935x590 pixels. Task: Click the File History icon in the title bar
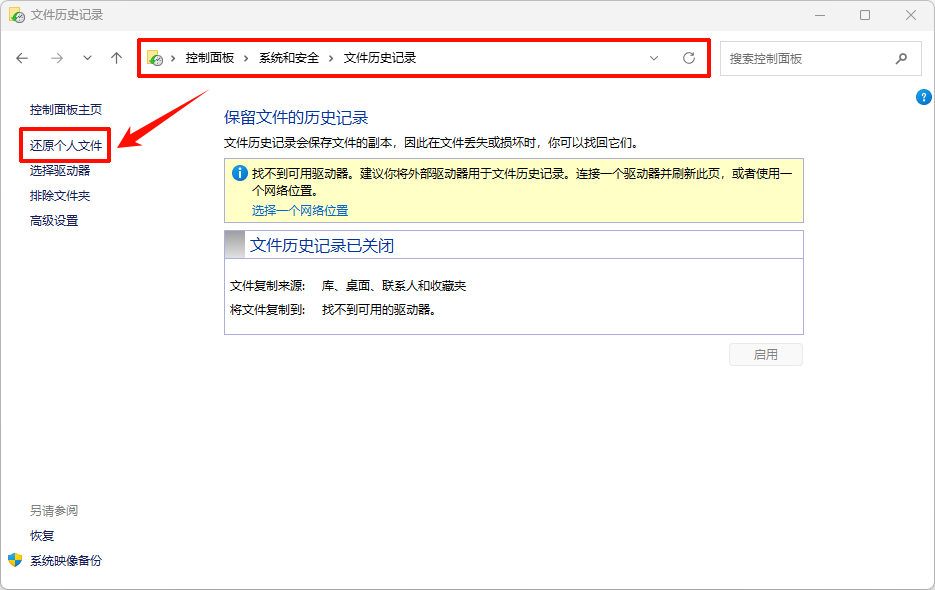coord(19,13)
